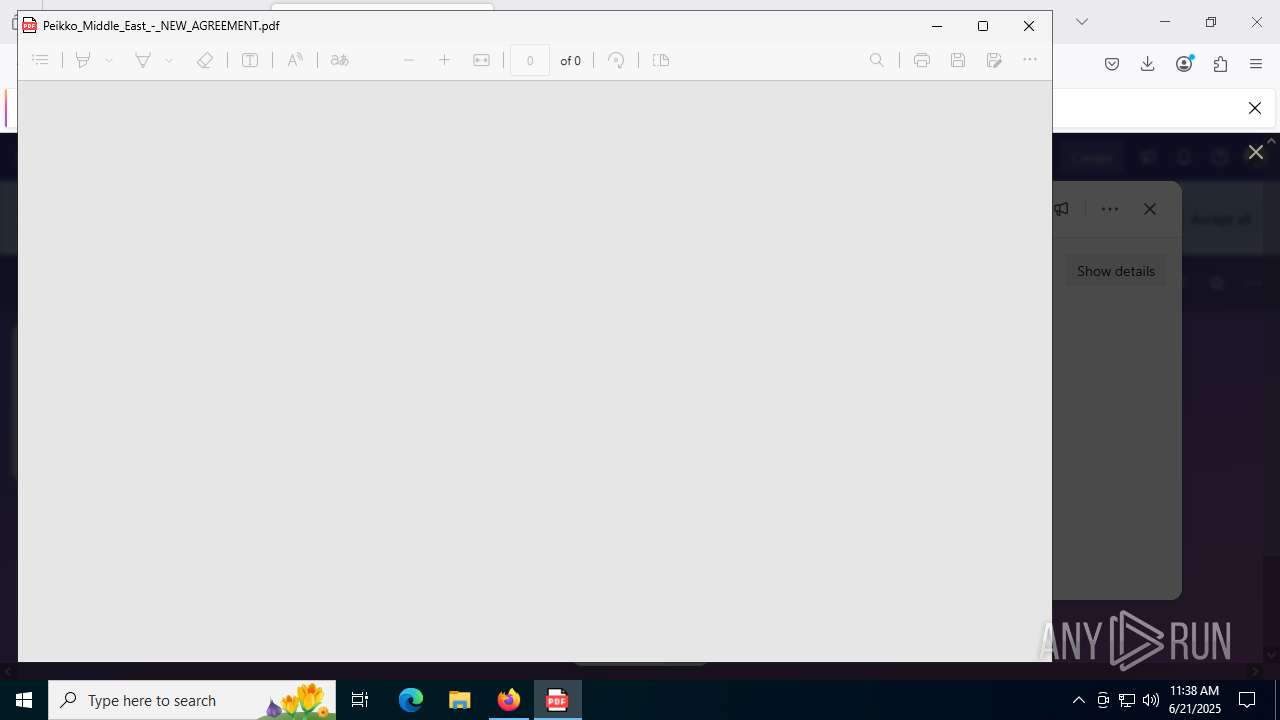1280x720 pixels.
Task: Open the notification center
Action: 1247,700
